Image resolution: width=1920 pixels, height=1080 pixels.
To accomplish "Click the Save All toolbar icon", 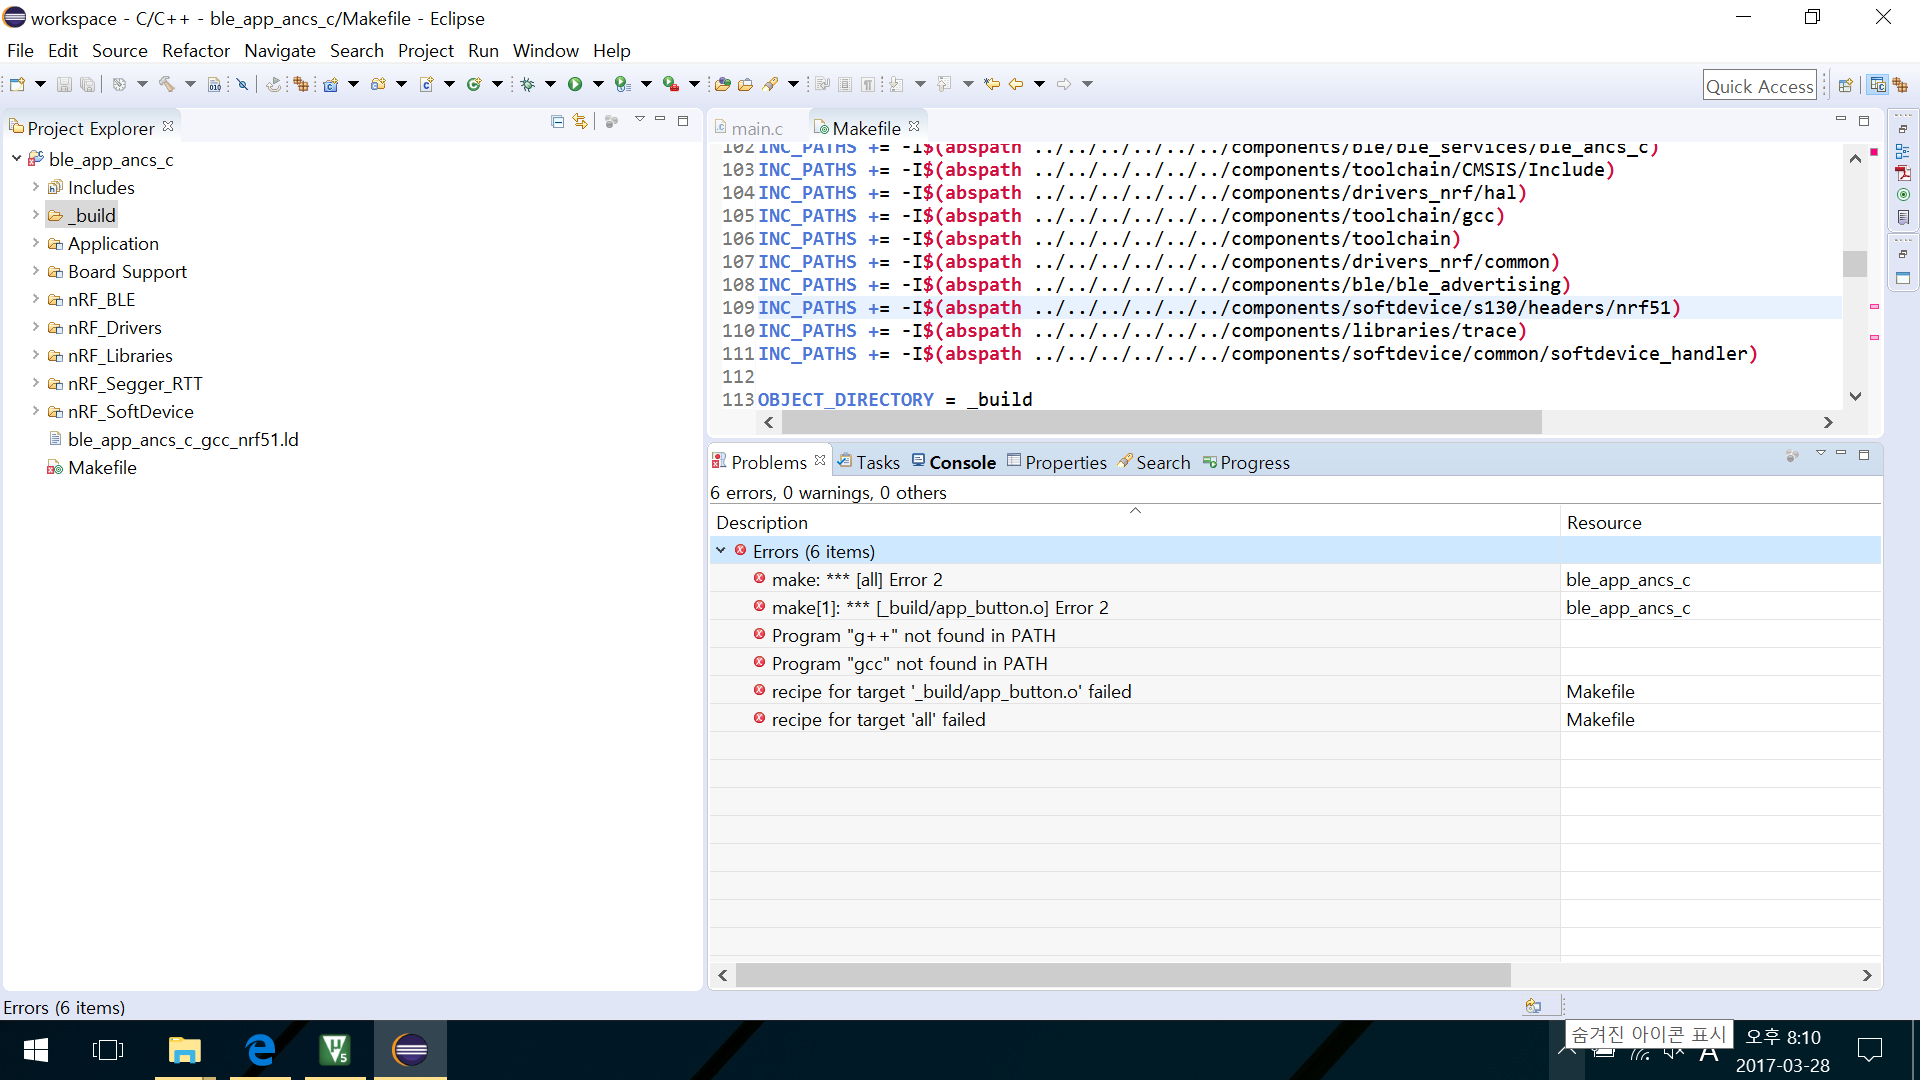I will pyautogui.click(x=88, y=84).
